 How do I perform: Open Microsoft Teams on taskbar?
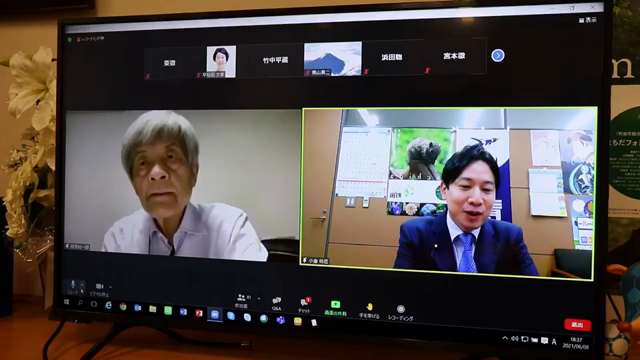[x=280, y=320]
